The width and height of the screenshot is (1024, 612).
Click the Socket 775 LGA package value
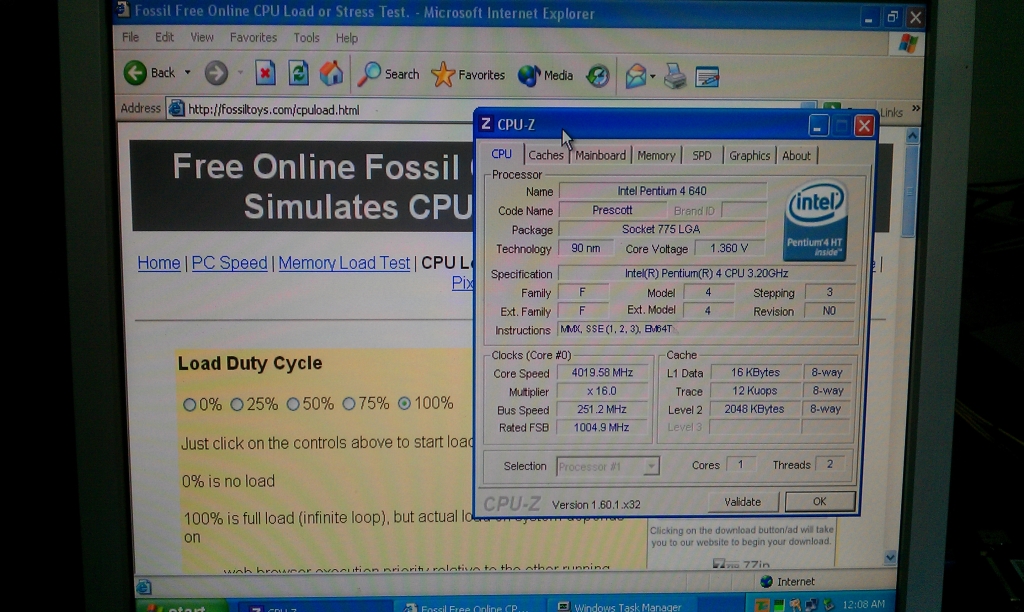(661, 229)
